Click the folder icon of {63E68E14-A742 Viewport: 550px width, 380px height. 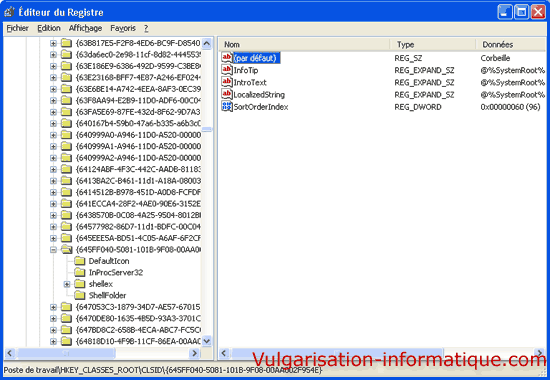[66, 89]
